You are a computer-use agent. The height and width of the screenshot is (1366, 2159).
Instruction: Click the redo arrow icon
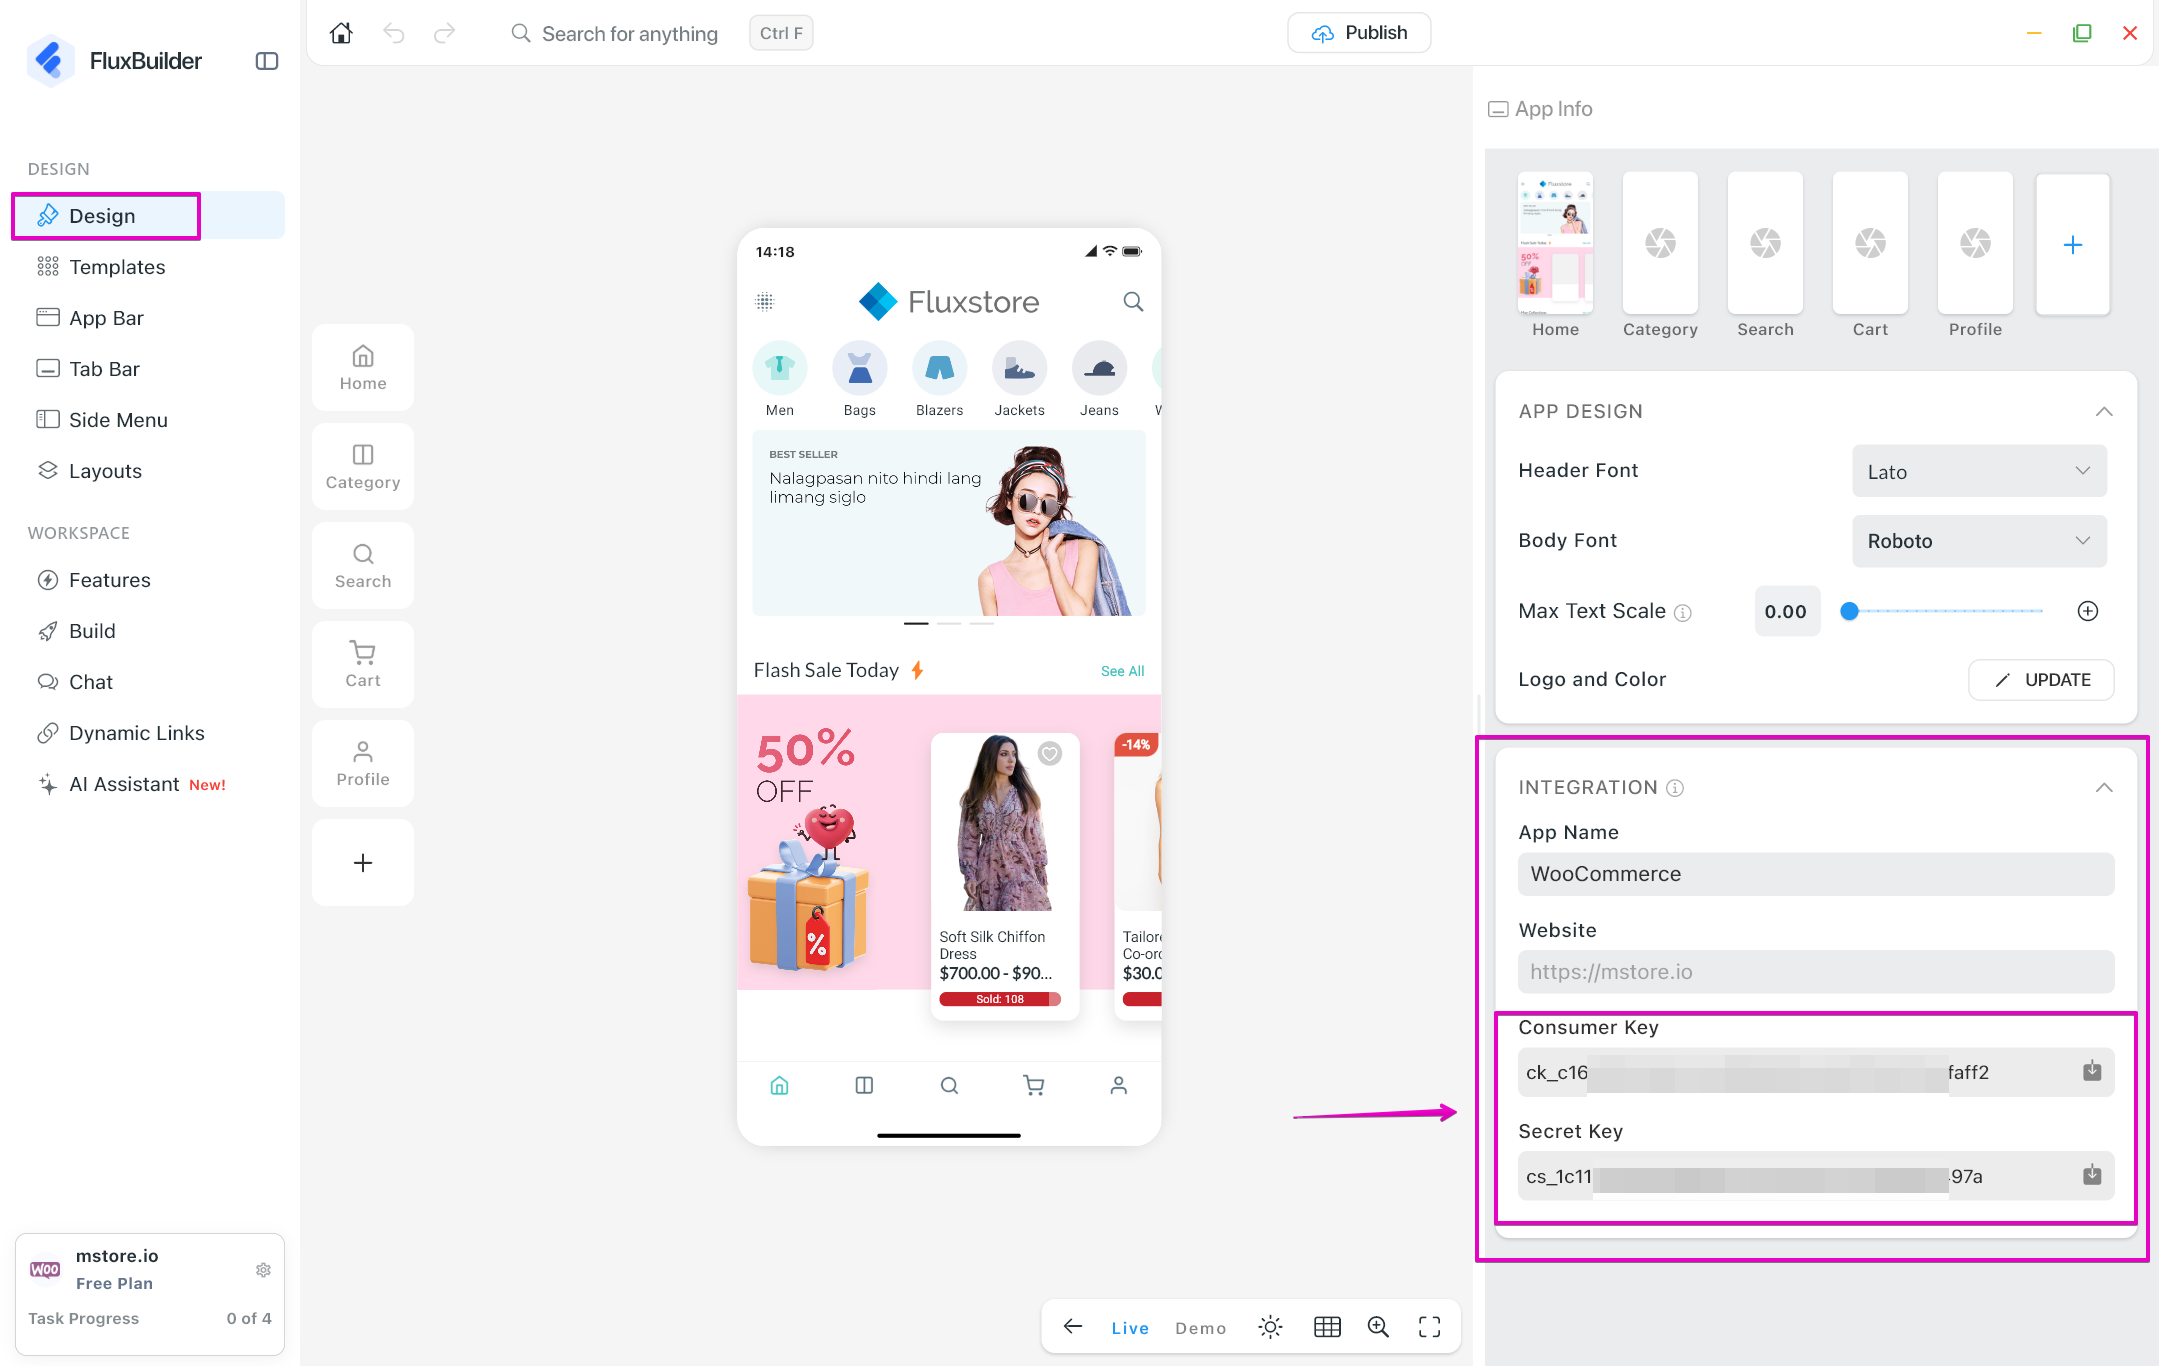pos(445,33)
